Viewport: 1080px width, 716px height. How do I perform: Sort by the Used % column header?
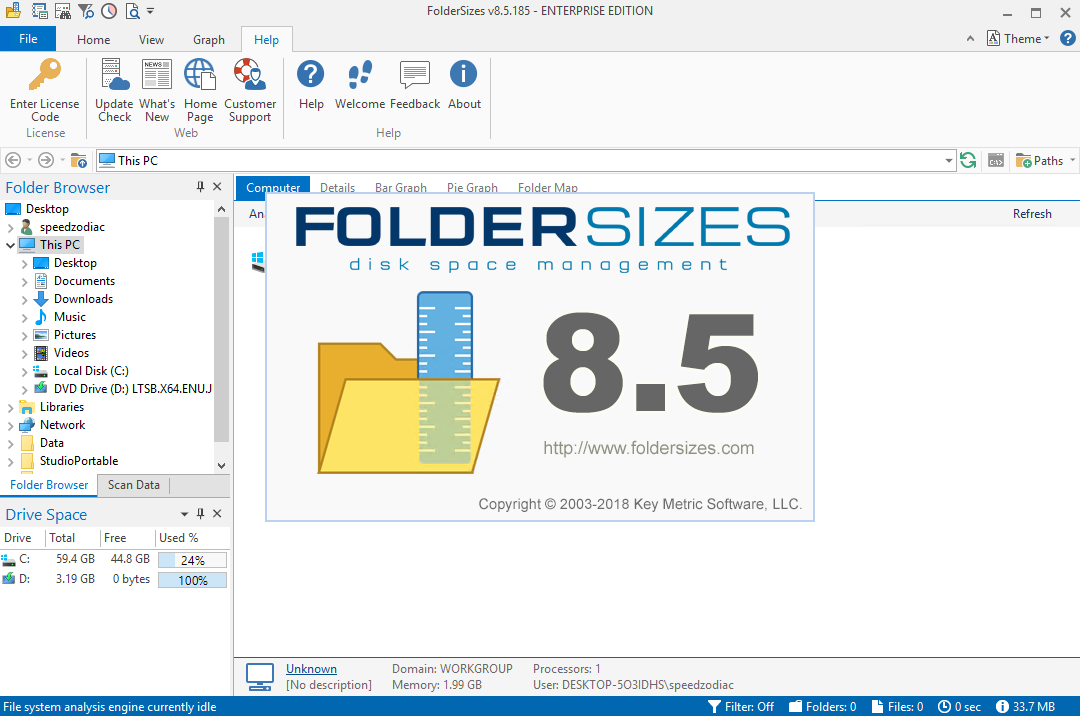191,538
